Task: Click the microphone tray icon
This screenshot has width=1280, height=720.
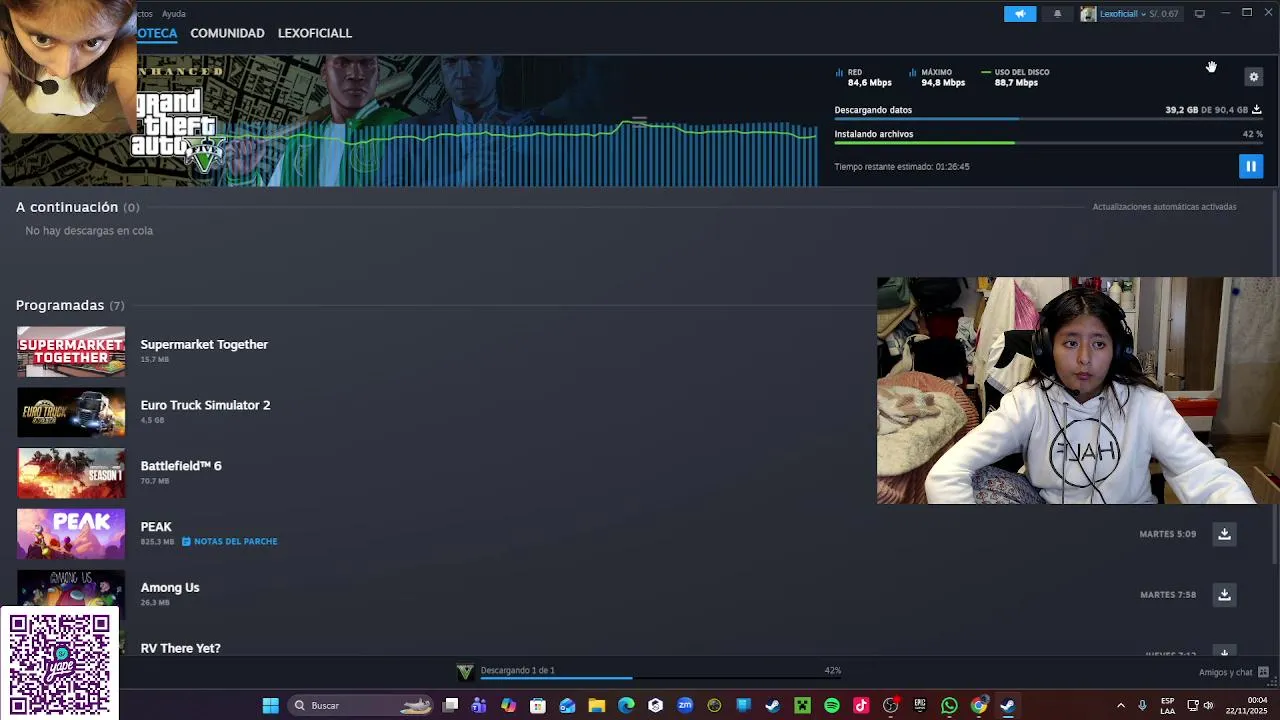Action: pos(1142,706)
